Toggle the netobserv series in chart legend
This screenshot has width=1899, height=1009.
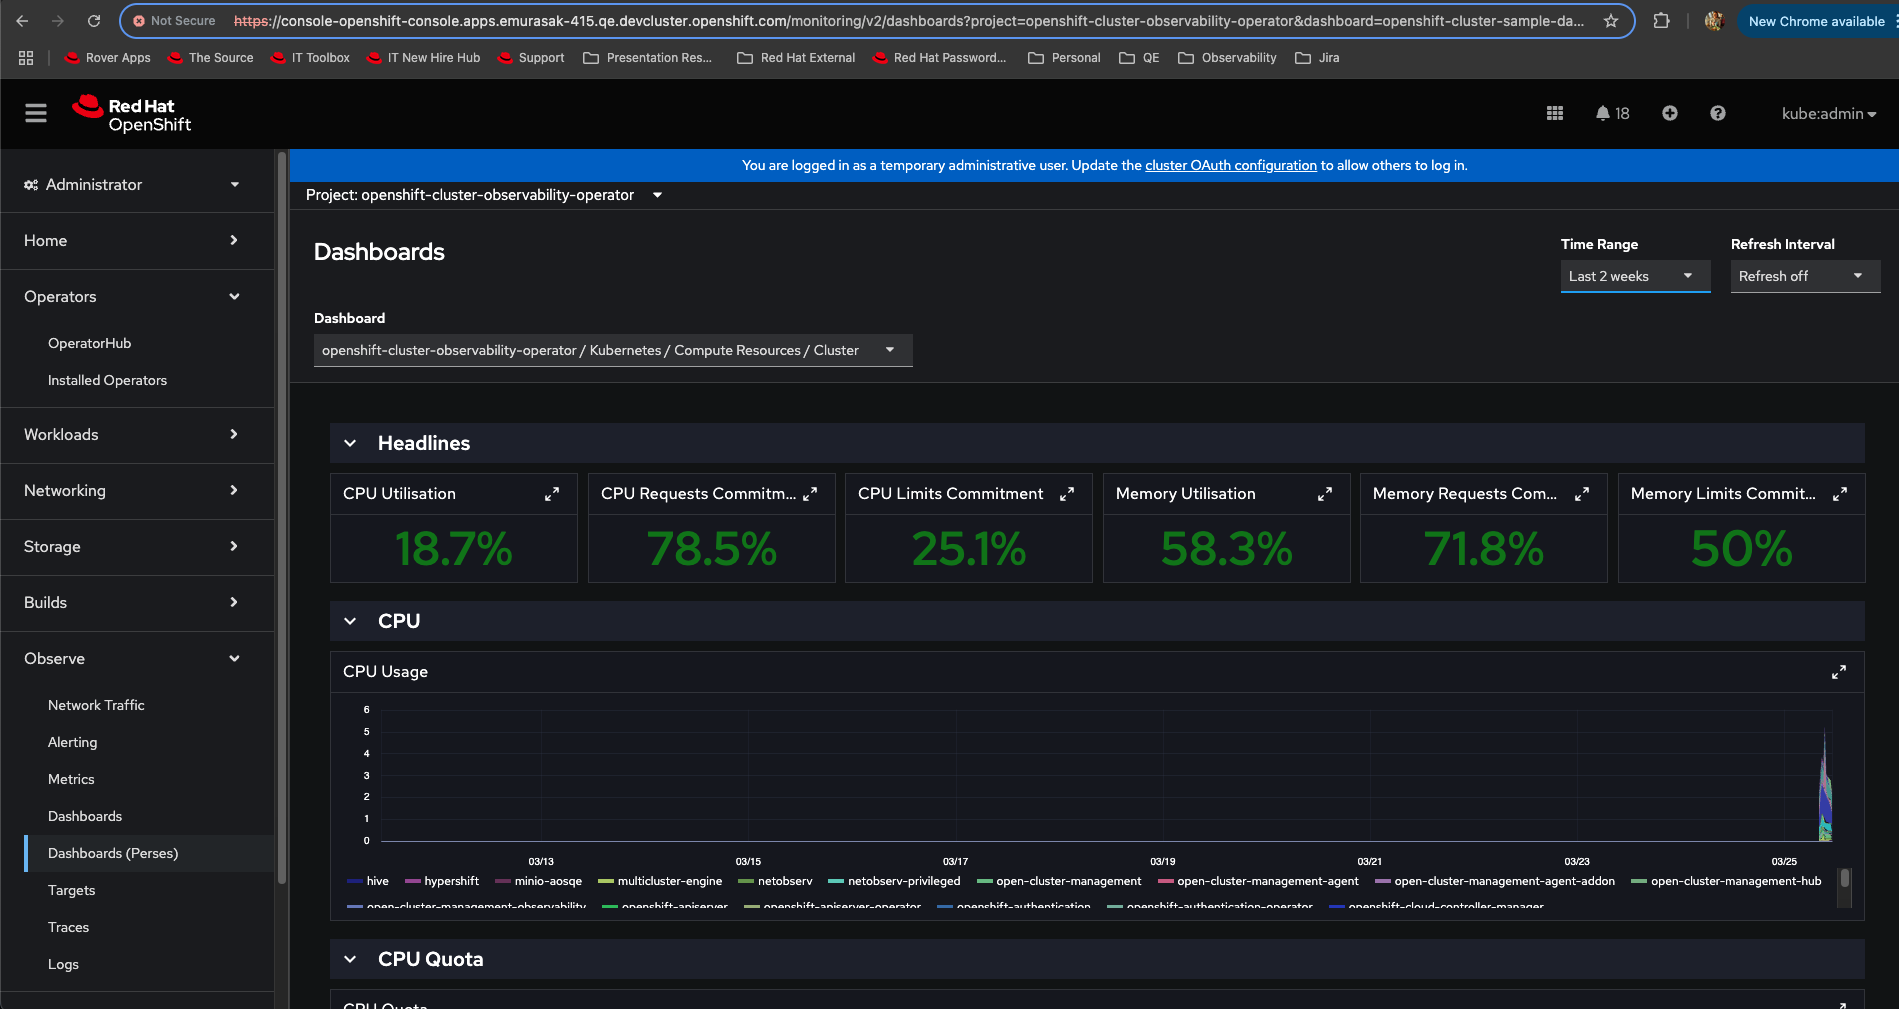[784, 881]
